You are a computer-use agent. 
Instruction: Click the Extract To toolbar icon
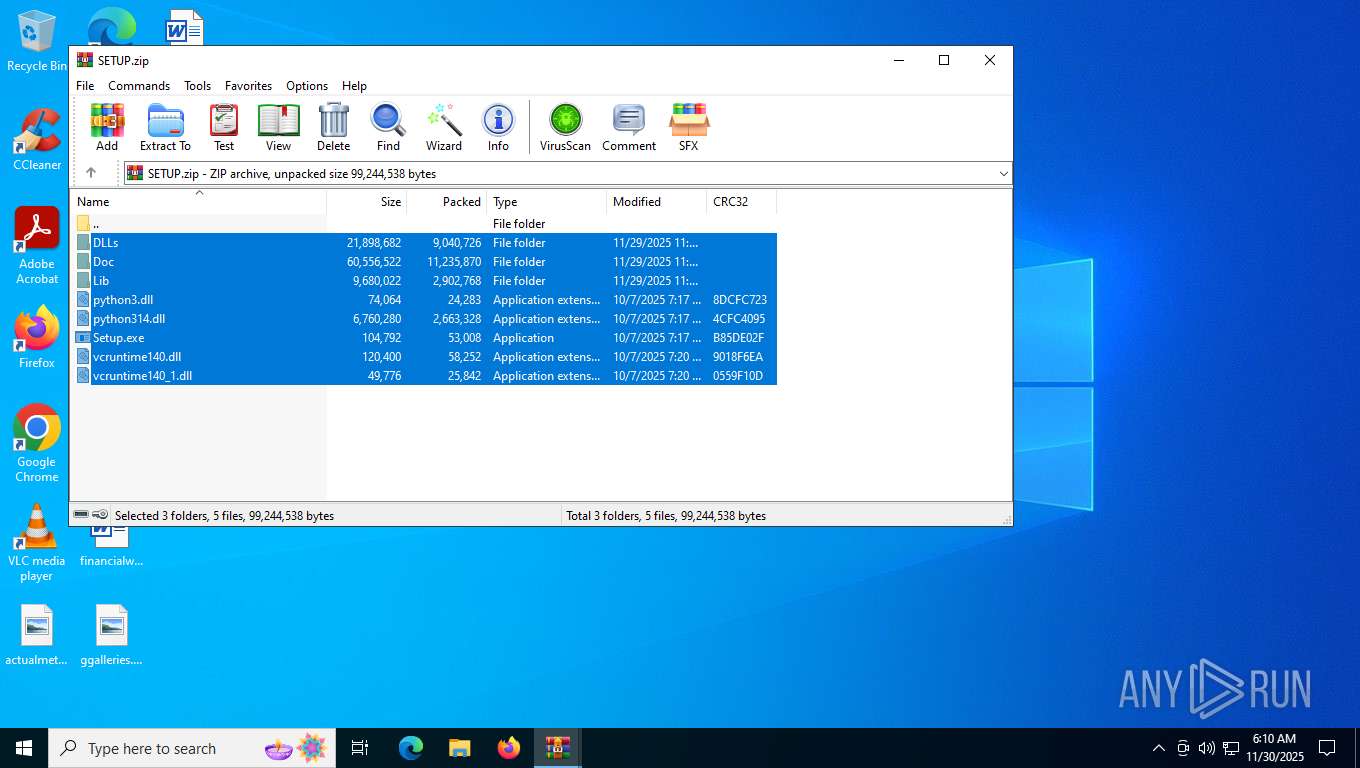click(165, 127)
